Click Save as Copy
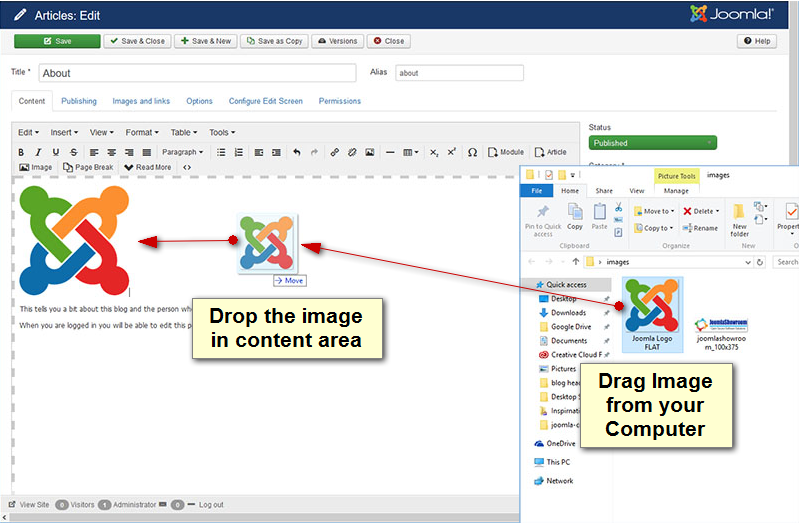801x525 pixels. [274, 41]
